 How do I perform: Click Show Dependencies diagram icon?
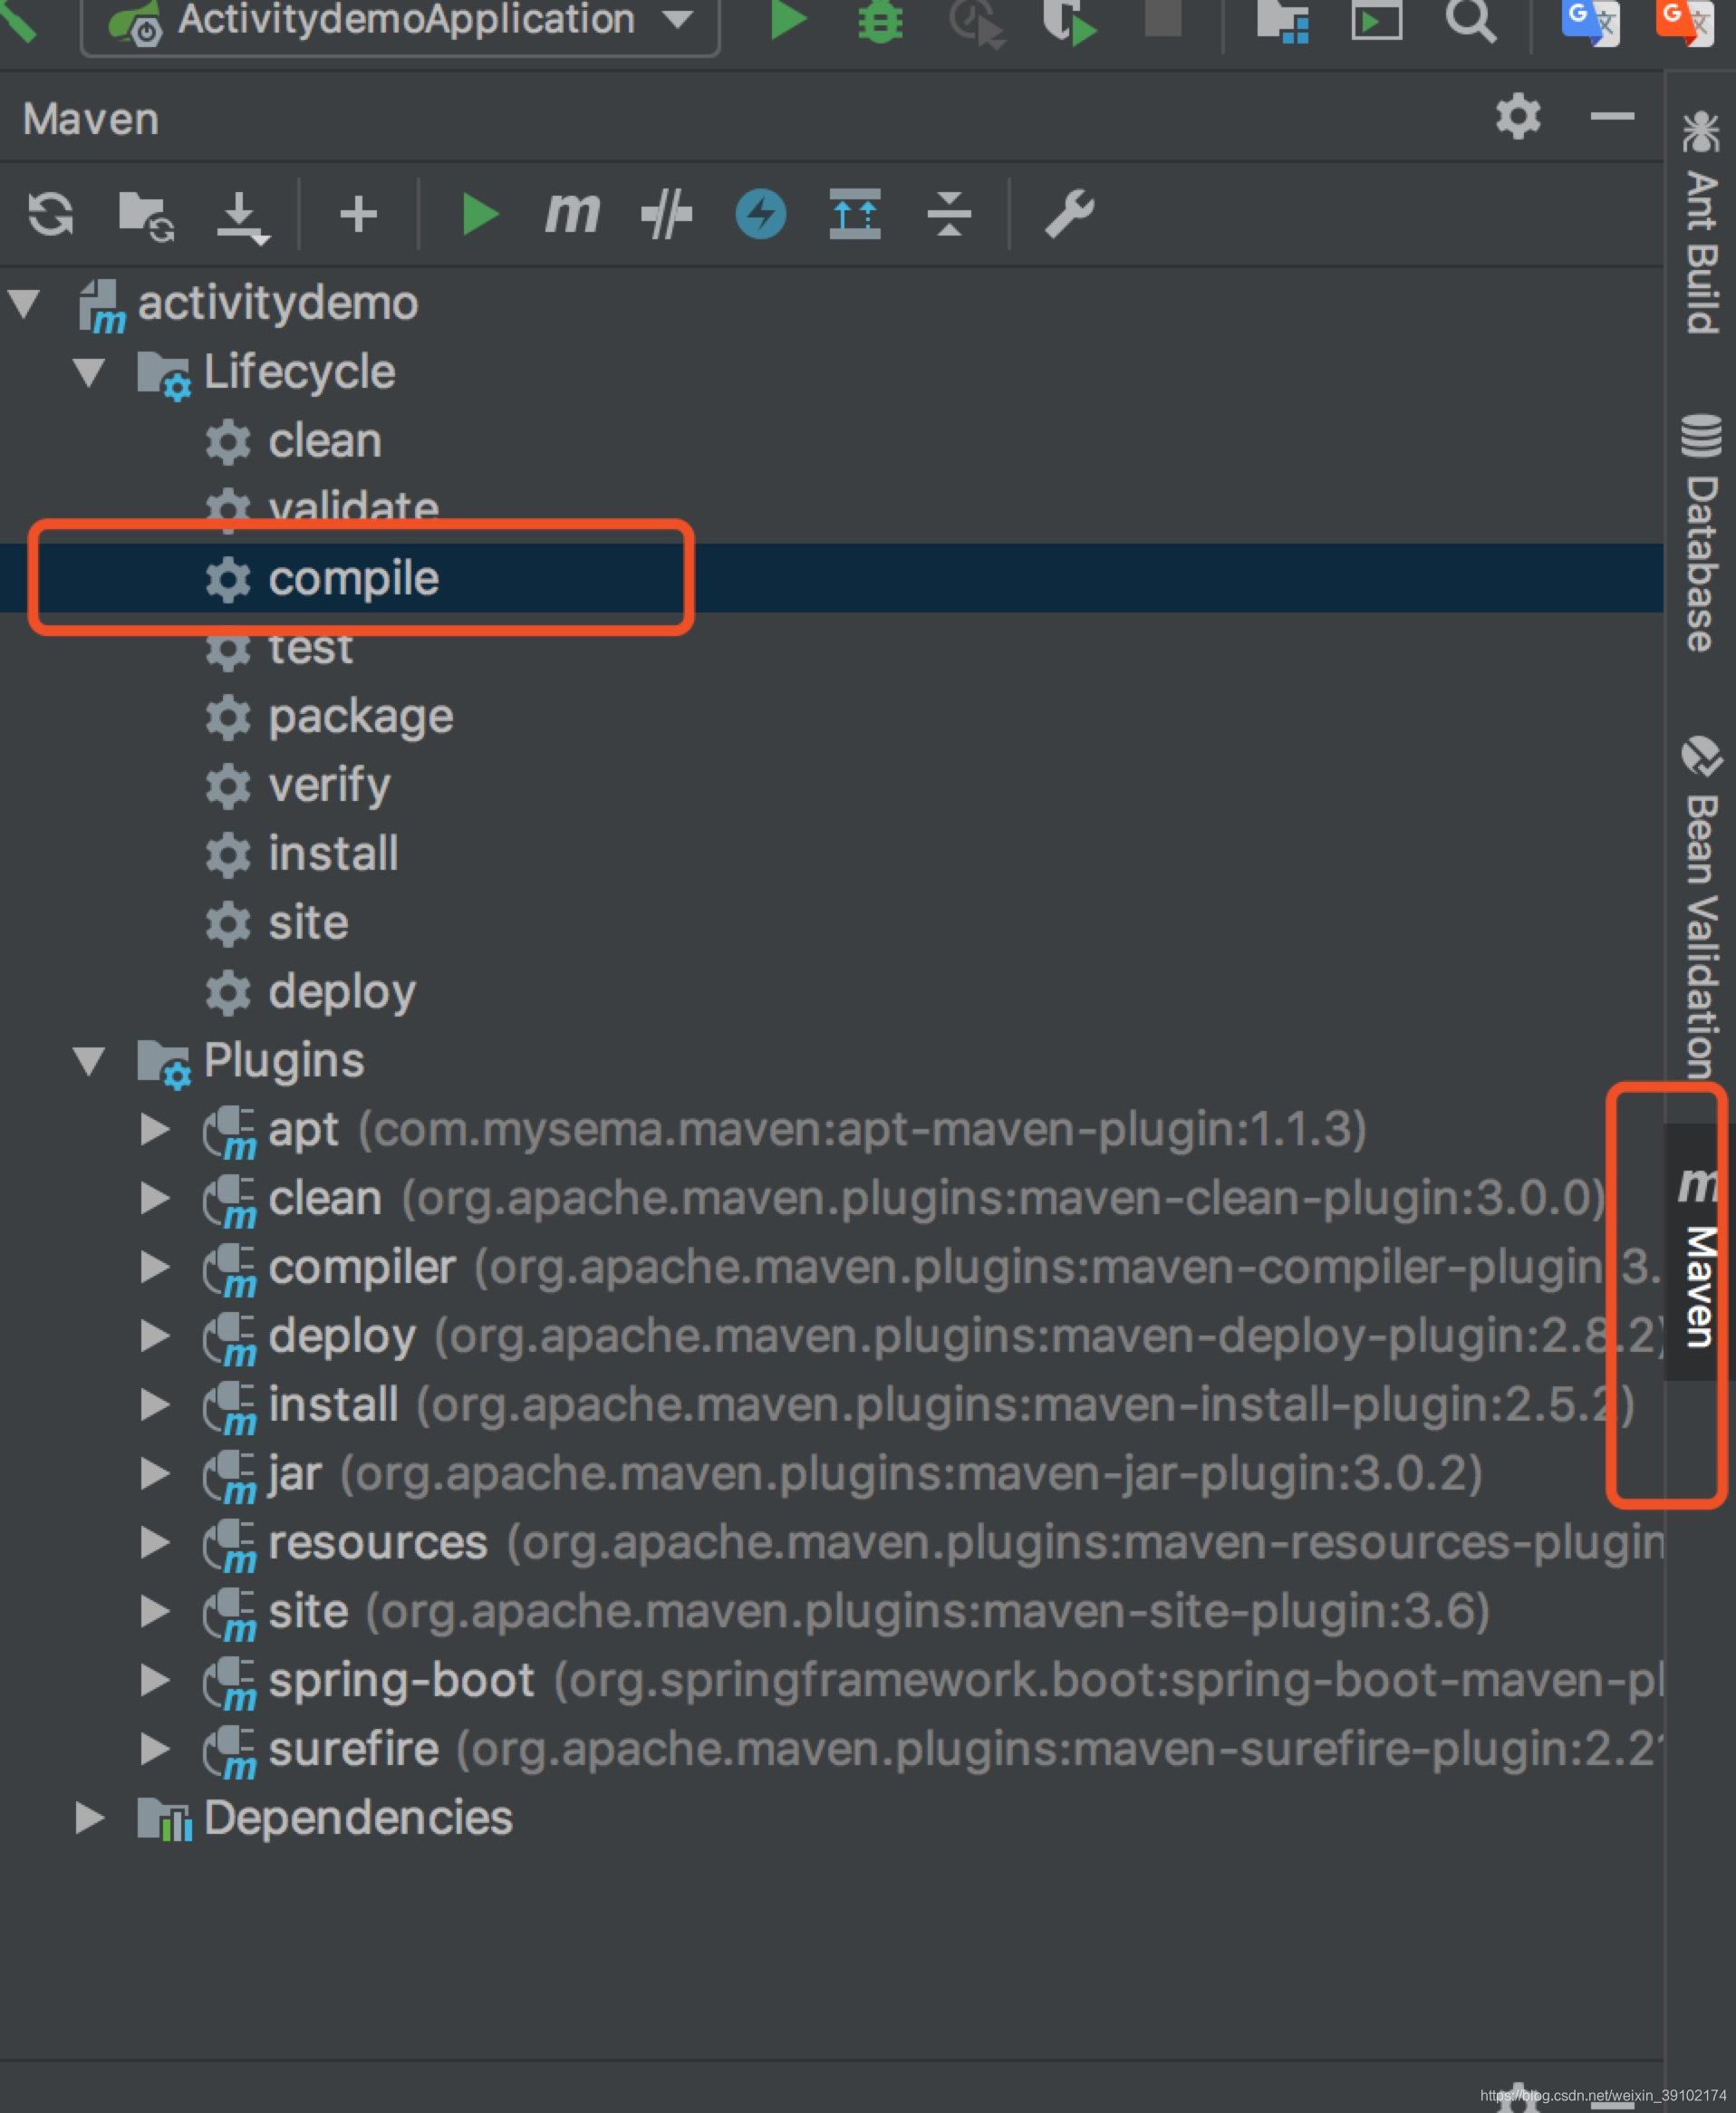(x=855, y=213)
